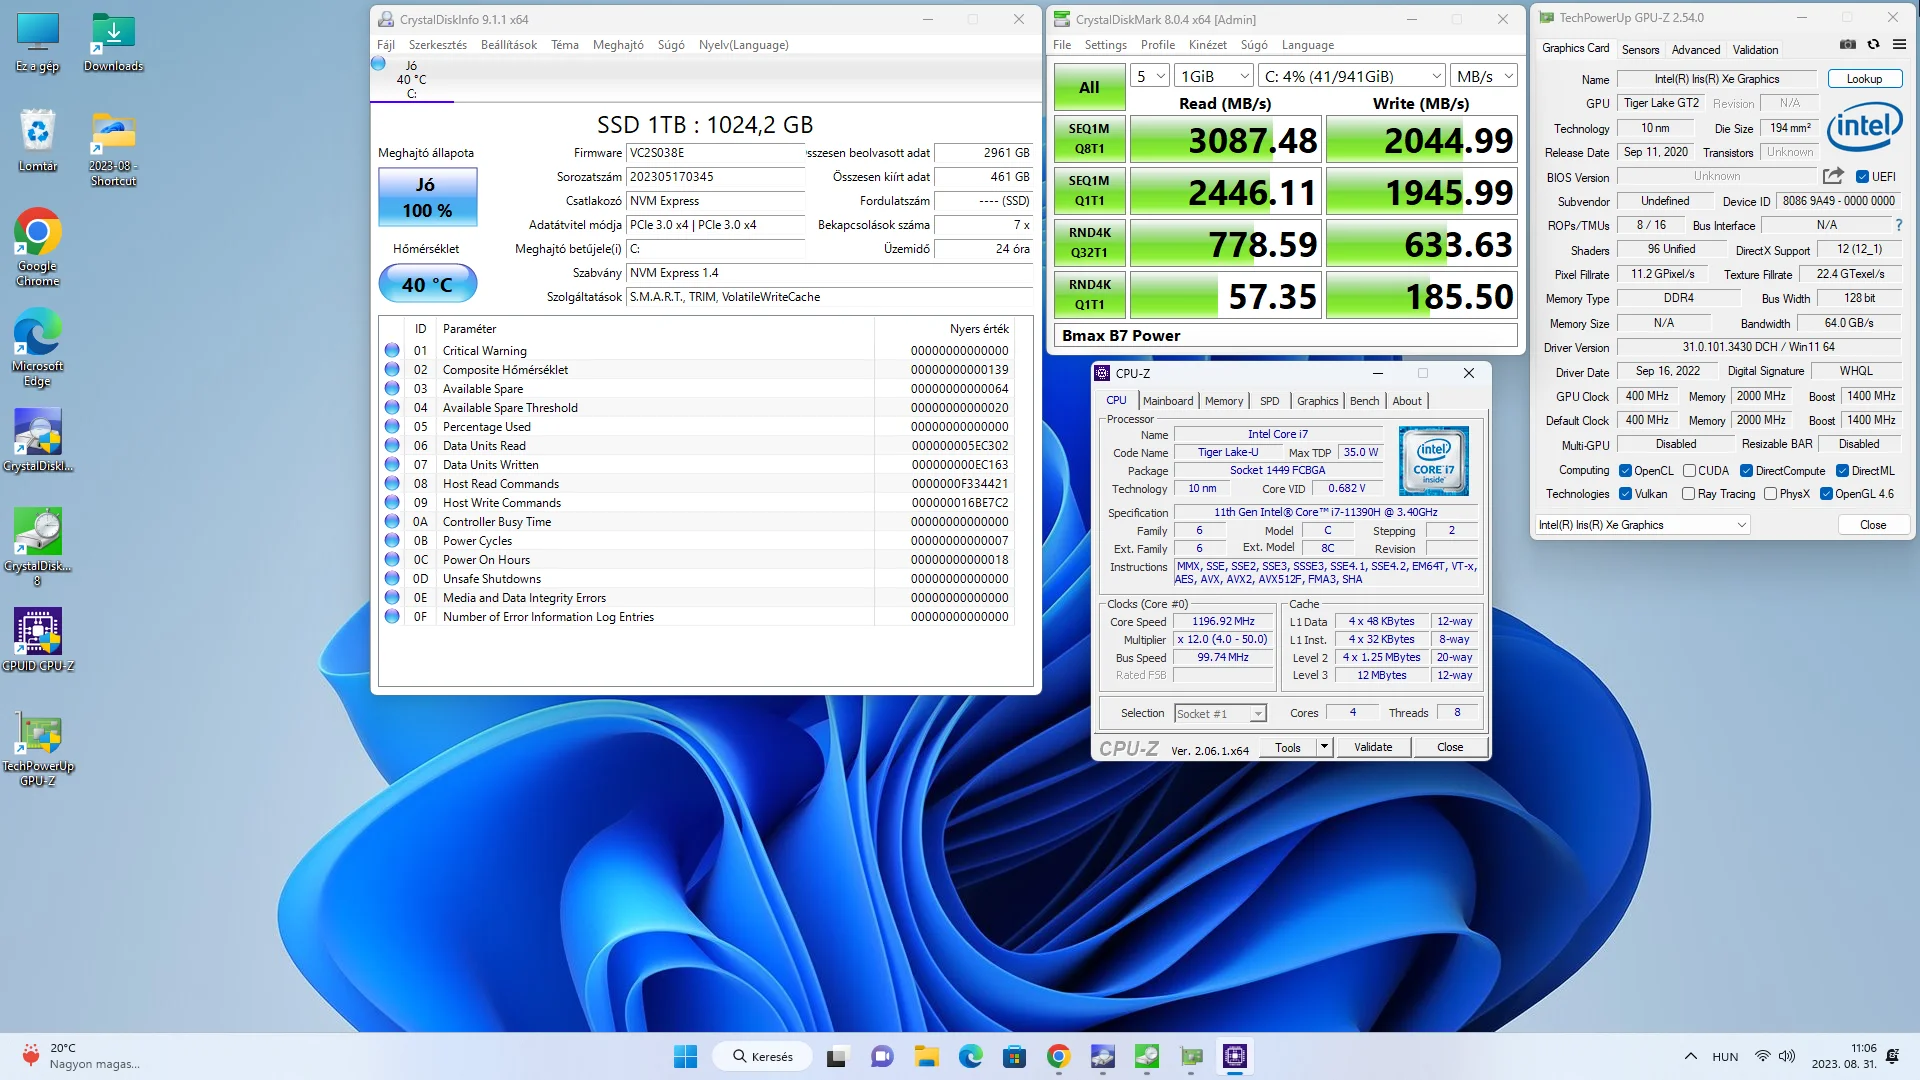Open GPU-Z hamburger menu icon
This screenshot has height=1080, width=1920.
[x=1899, y=45]
